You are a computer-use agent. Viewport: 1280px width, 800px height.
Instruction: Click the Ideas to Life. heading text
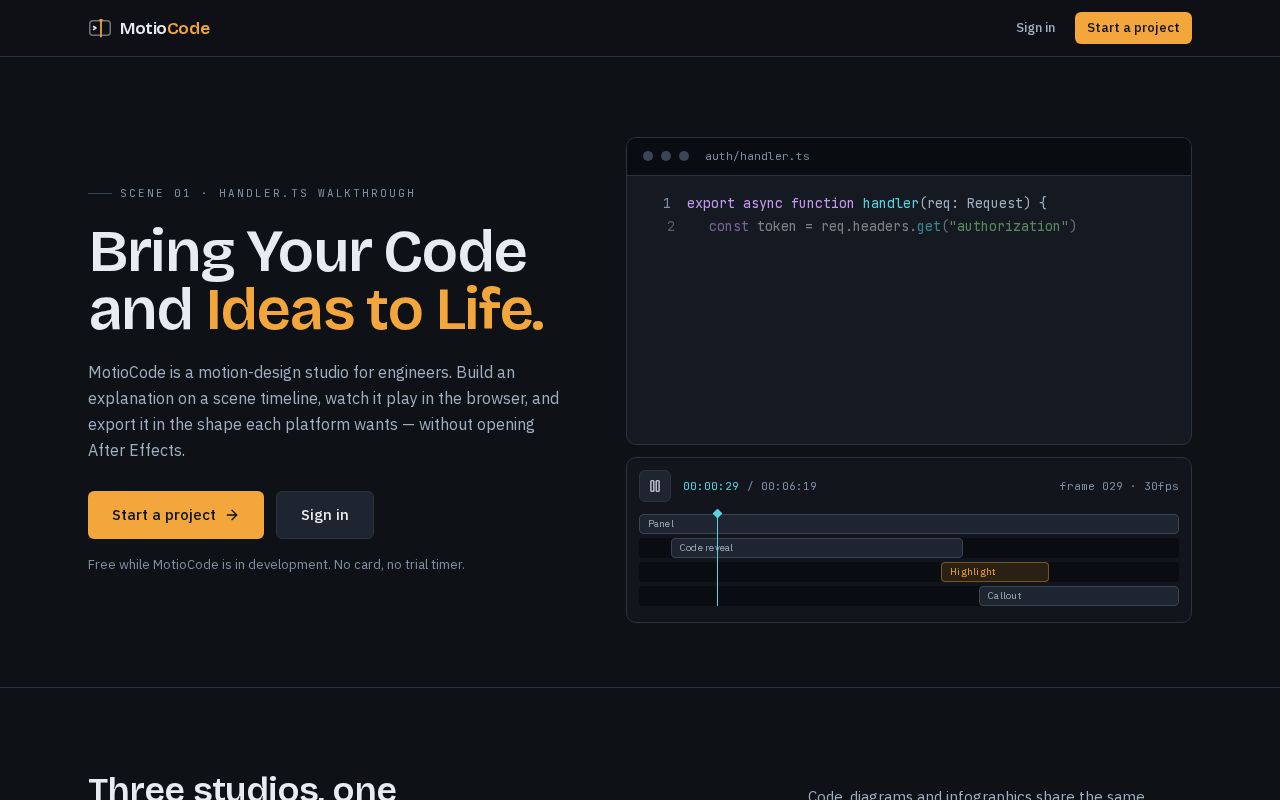point(375,310)
